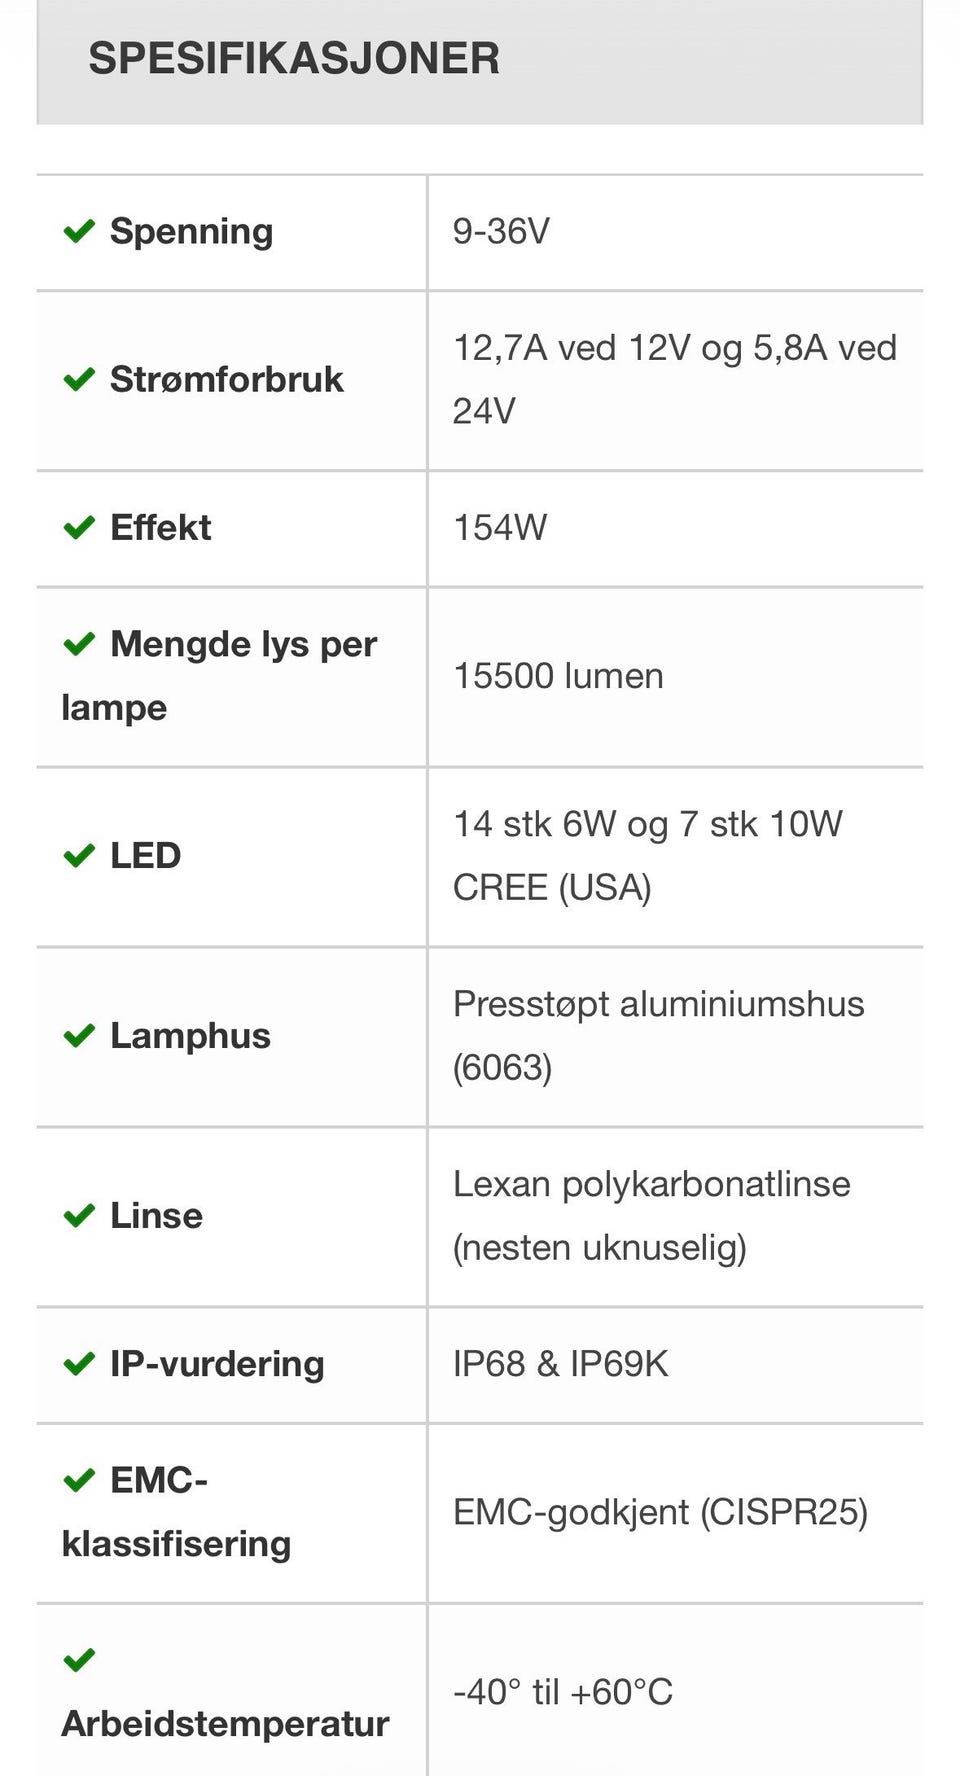Screen dimensions: 960x1776
Task: Select the 154W effekt value
Action: (x=500, y=527)
